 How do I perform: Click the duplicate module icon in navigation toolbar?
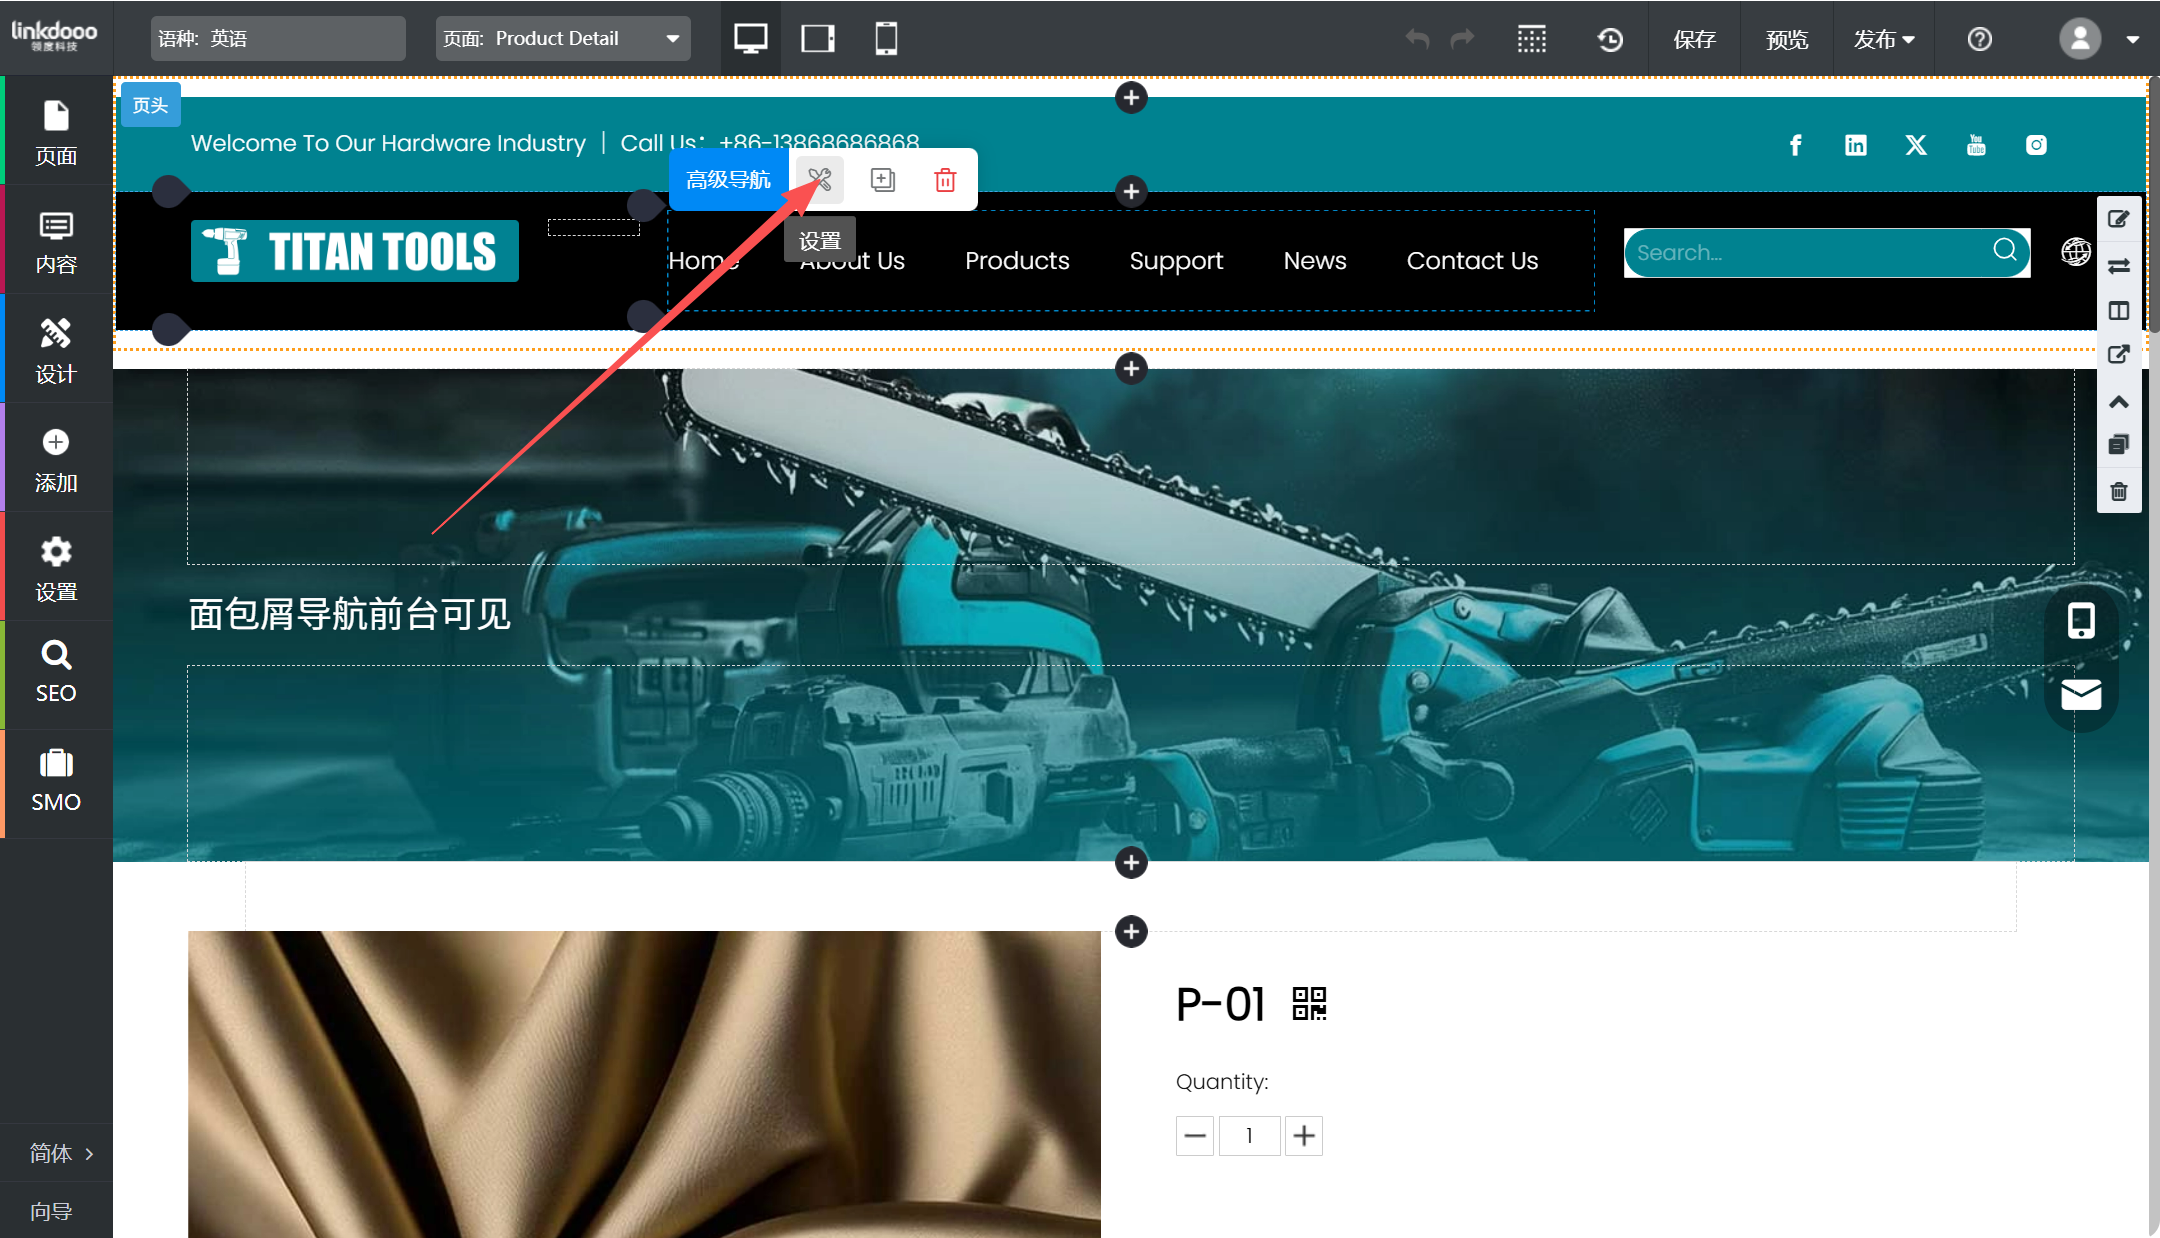882,180
